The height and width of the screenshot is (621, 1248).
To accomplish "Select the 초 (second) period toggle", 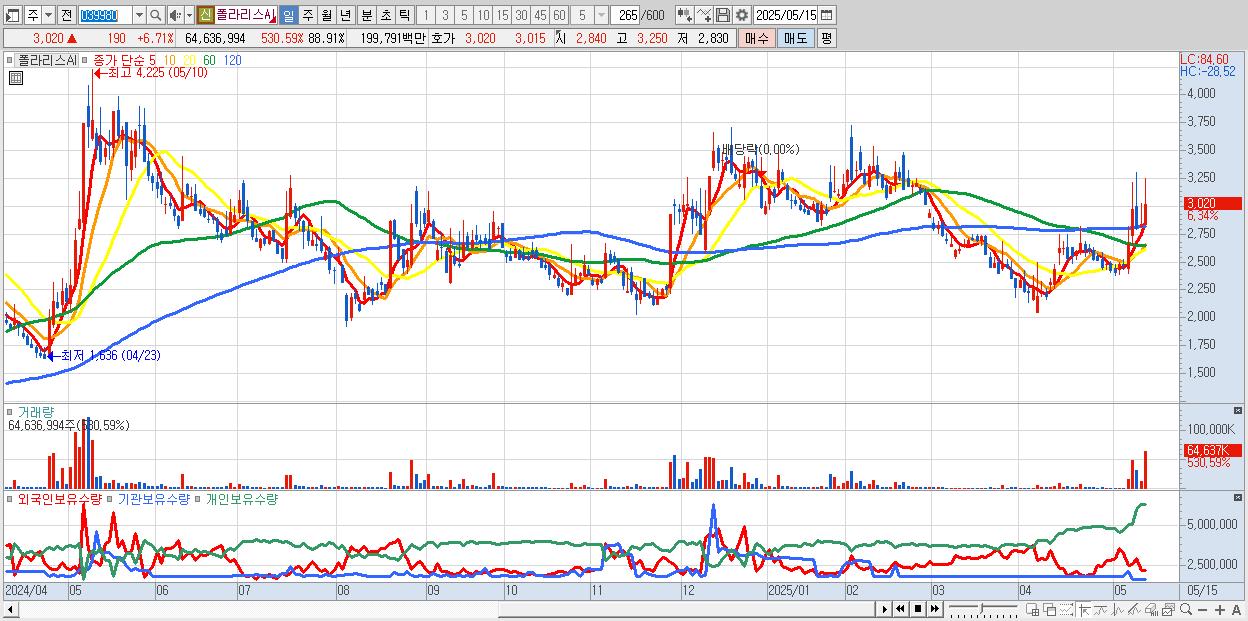I will (x=385, y=15).
